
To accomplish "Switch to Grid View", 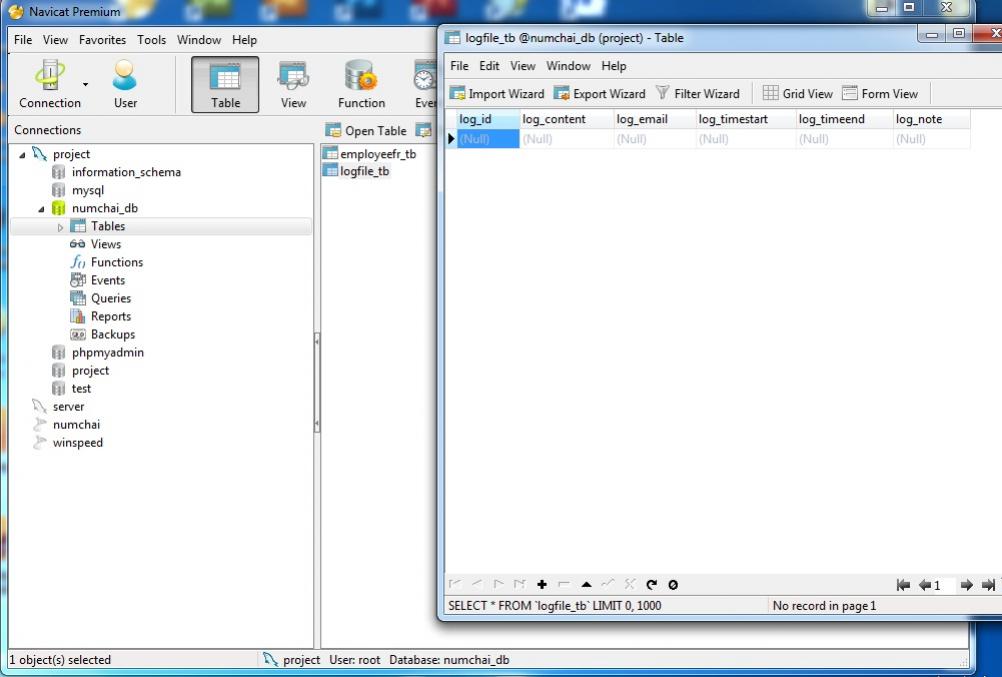I will (x=797, y=94).
